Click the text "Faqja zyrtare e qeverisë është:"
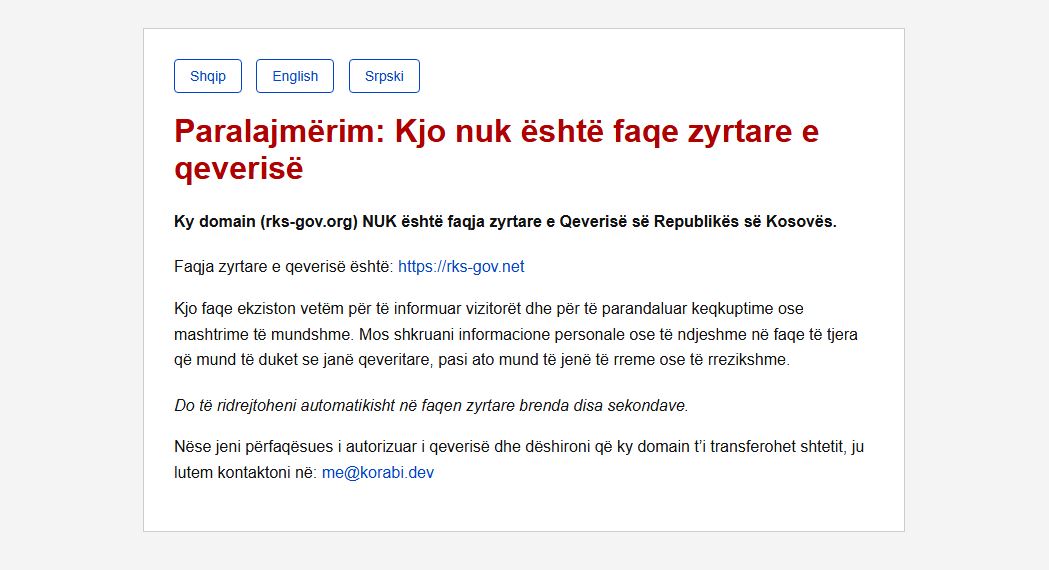1049x570 pixels. click(x=284, y=266)
